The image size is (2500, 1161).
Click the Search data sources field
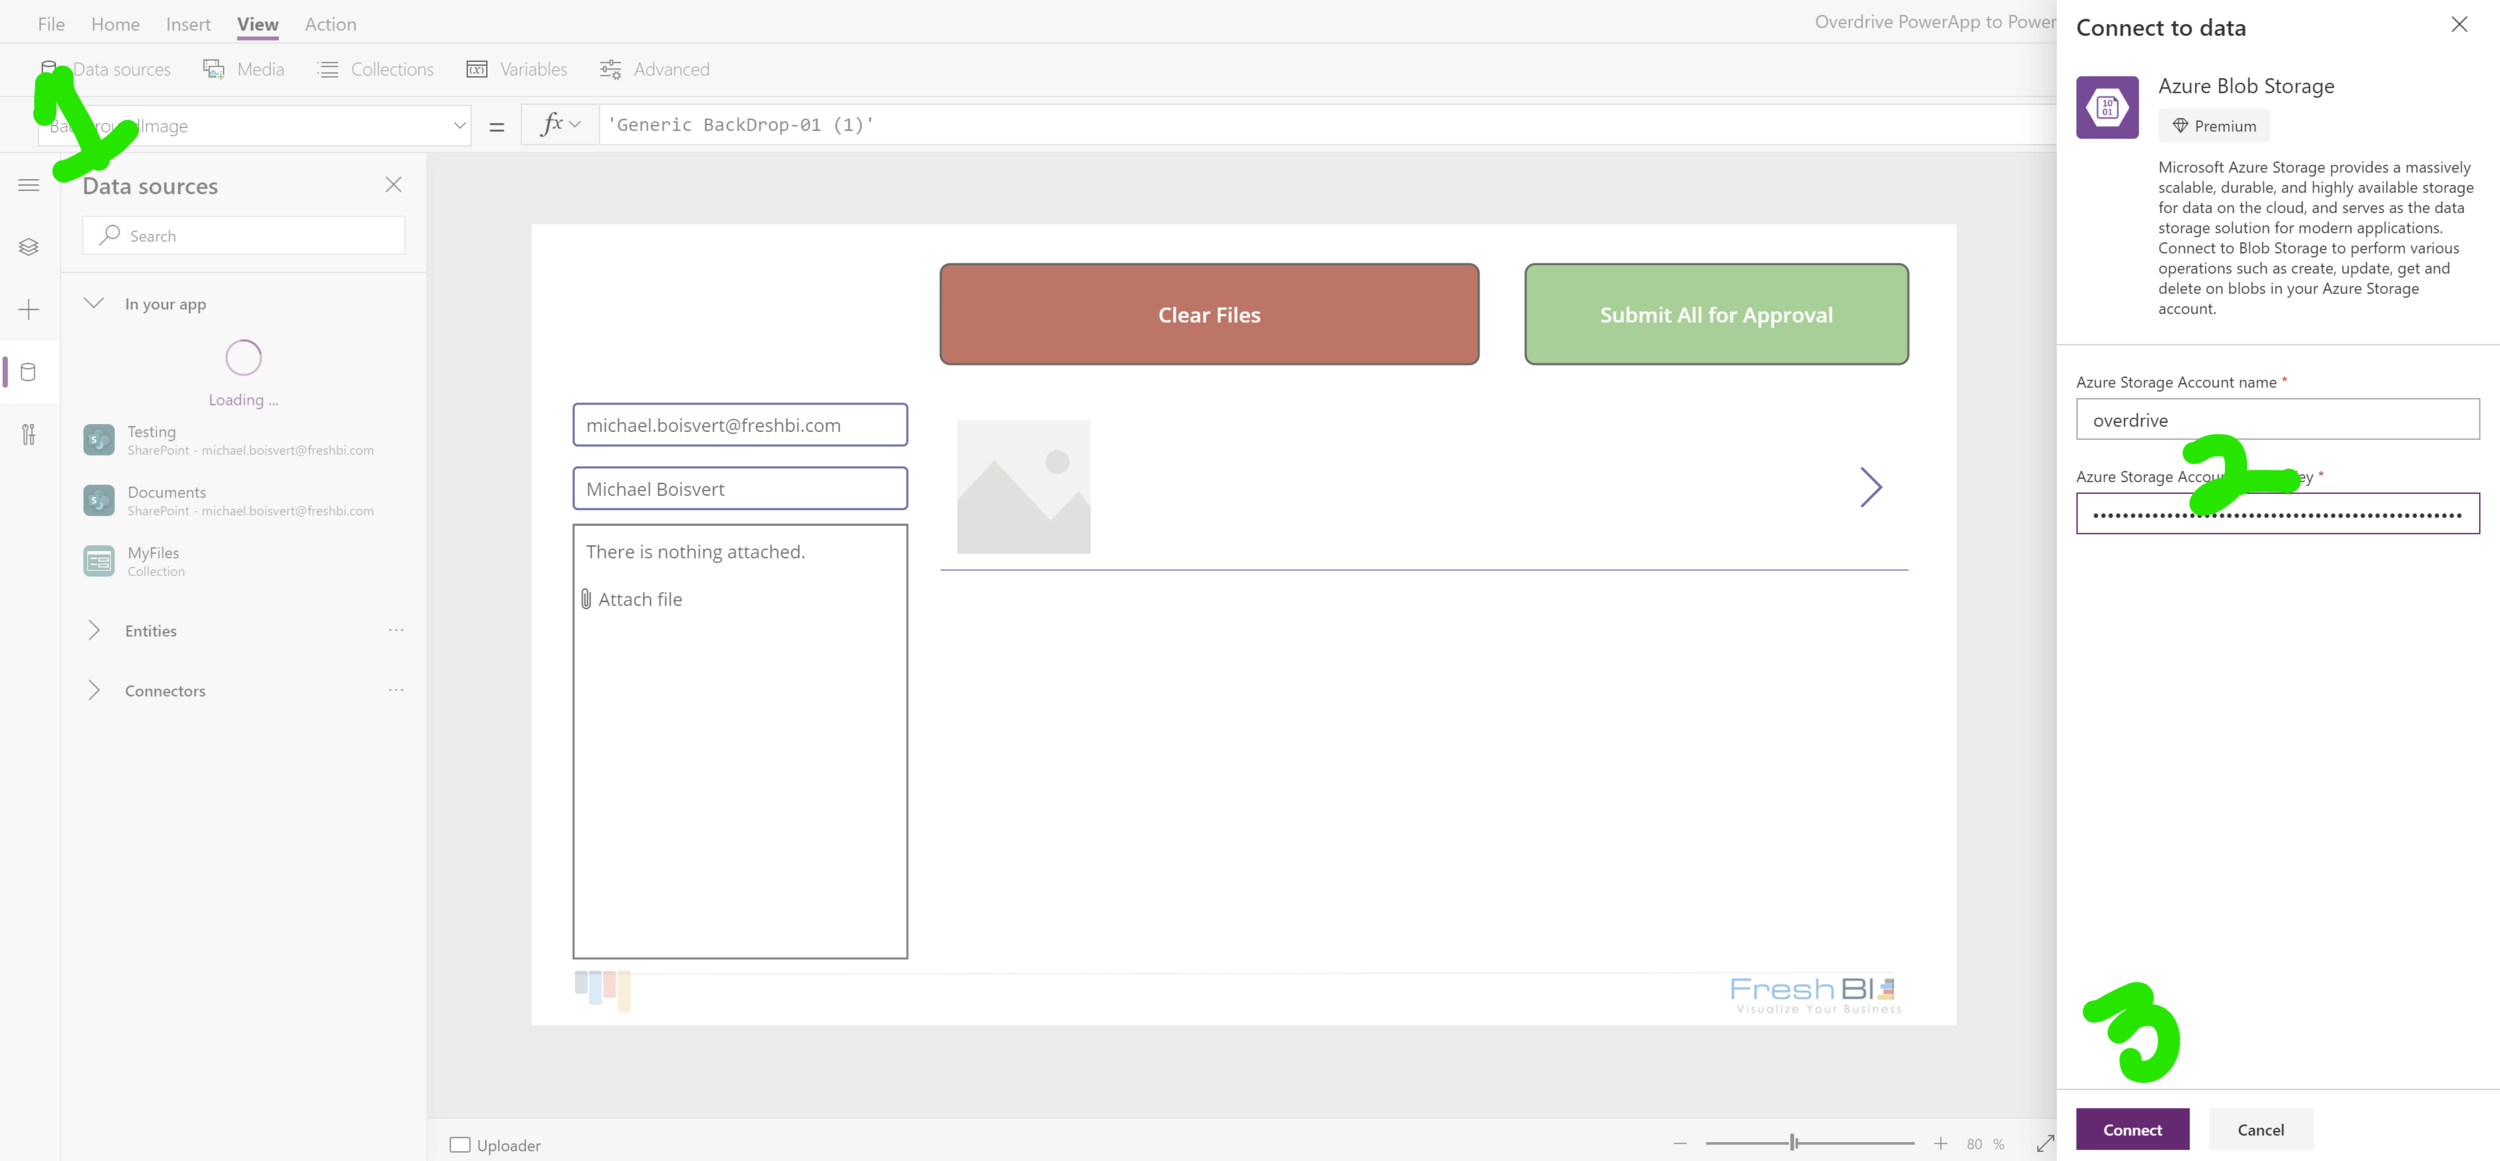pos(244,236)
